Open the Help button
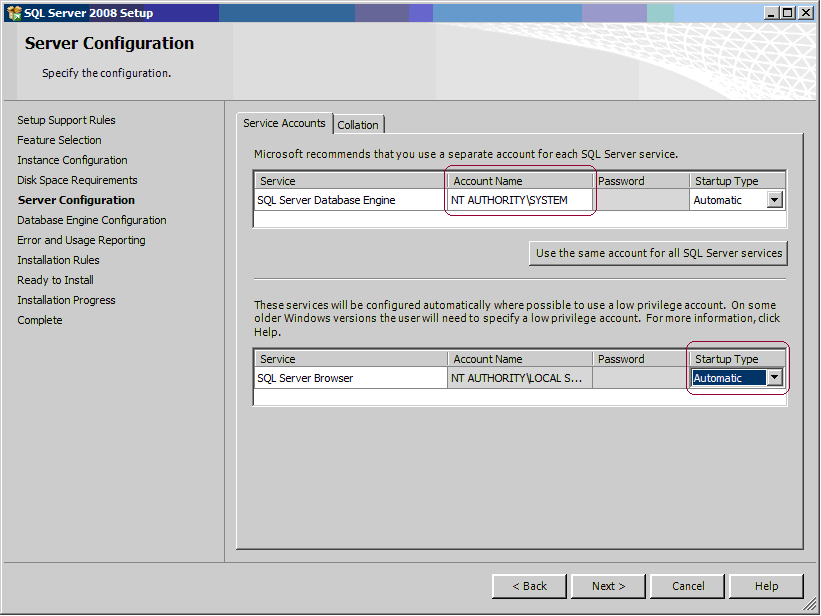This screenshot has width=821, height=616. pos(766,586)
